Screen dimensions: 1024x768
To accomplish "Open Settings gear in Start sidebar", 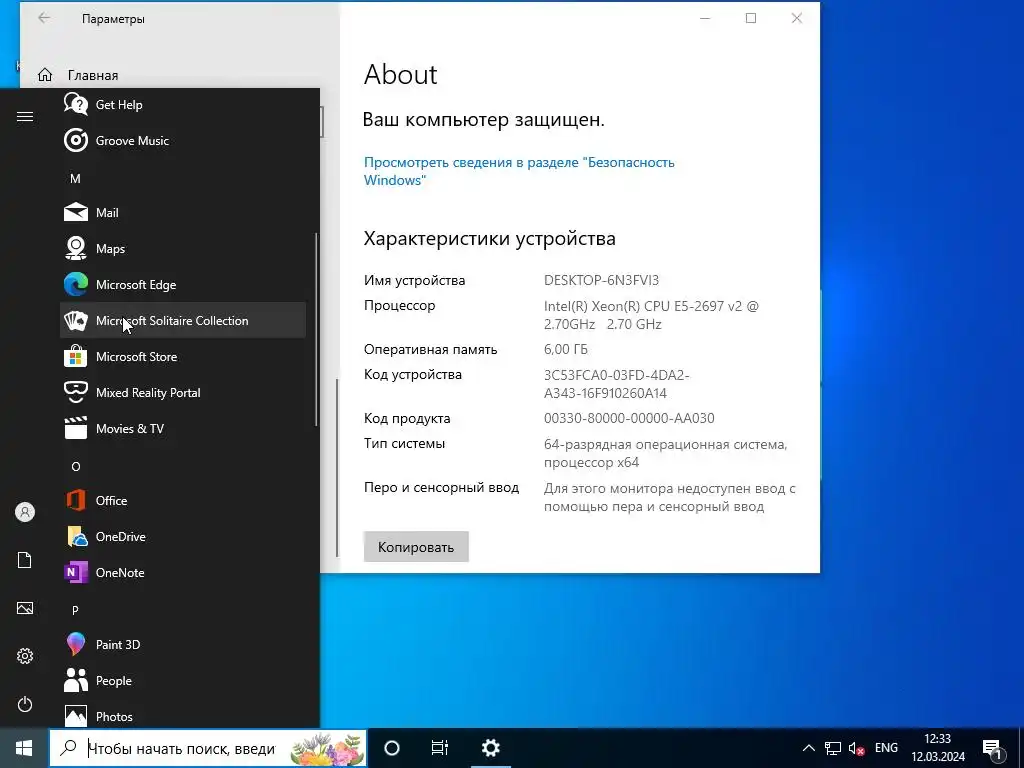I will point(25,656).
